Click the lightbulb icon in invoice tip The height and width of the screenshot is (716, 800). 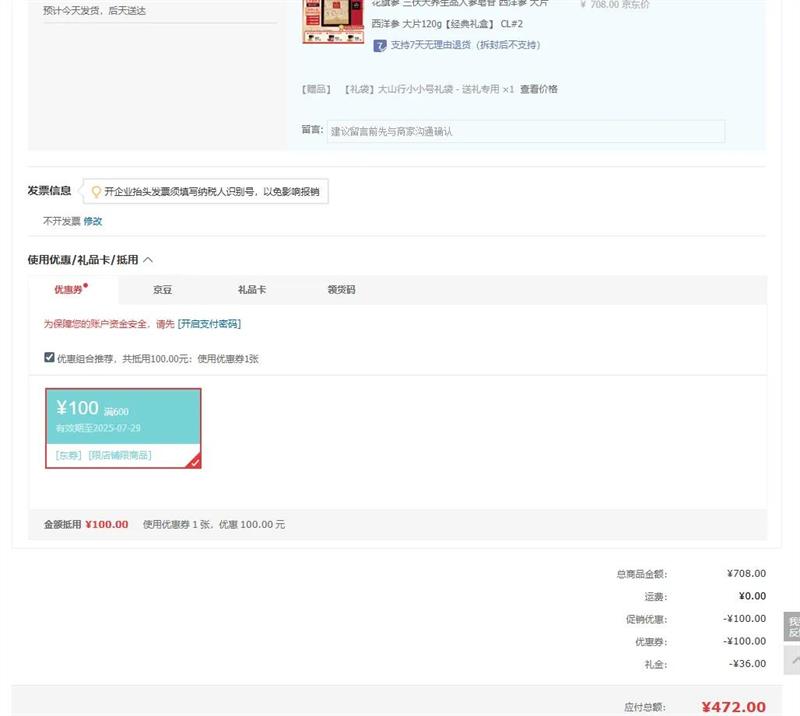tap(96, 191)
